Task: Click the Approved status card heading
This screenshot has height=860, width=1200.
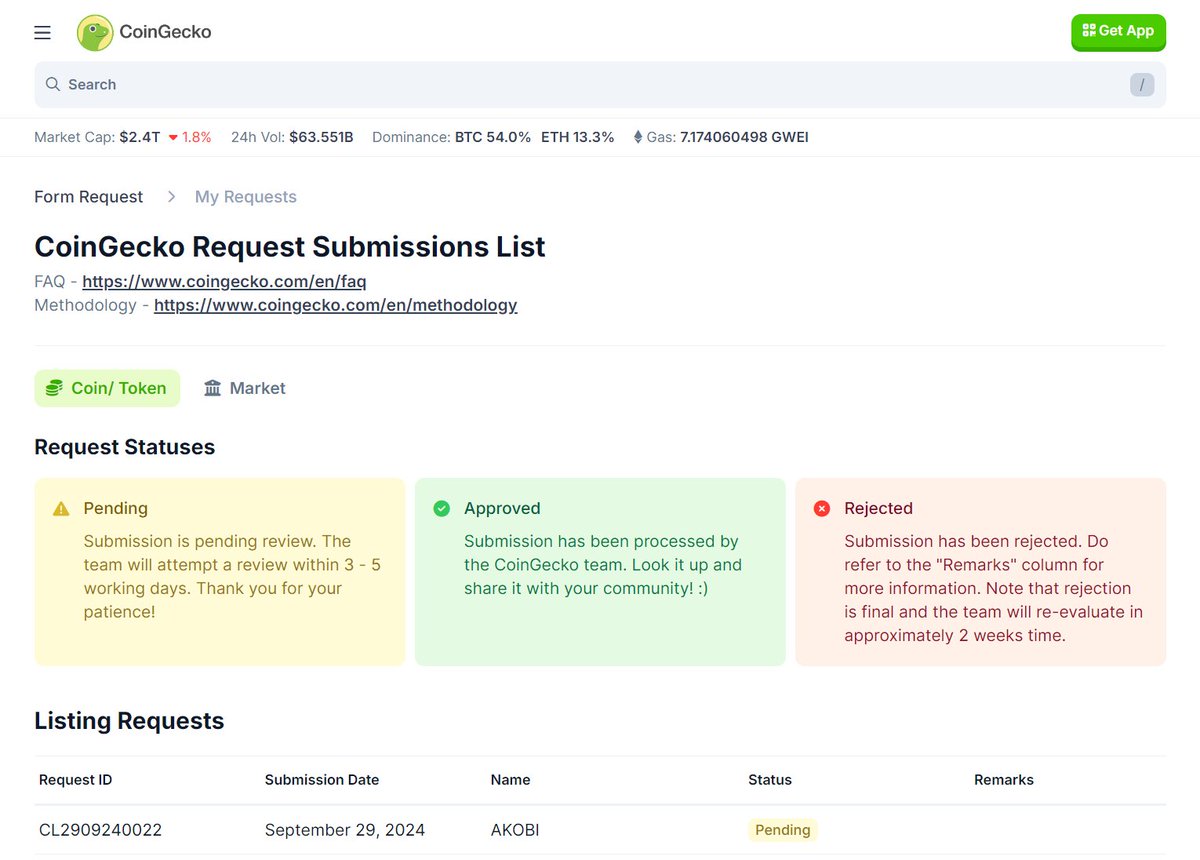Action: (x=502, y=509)
